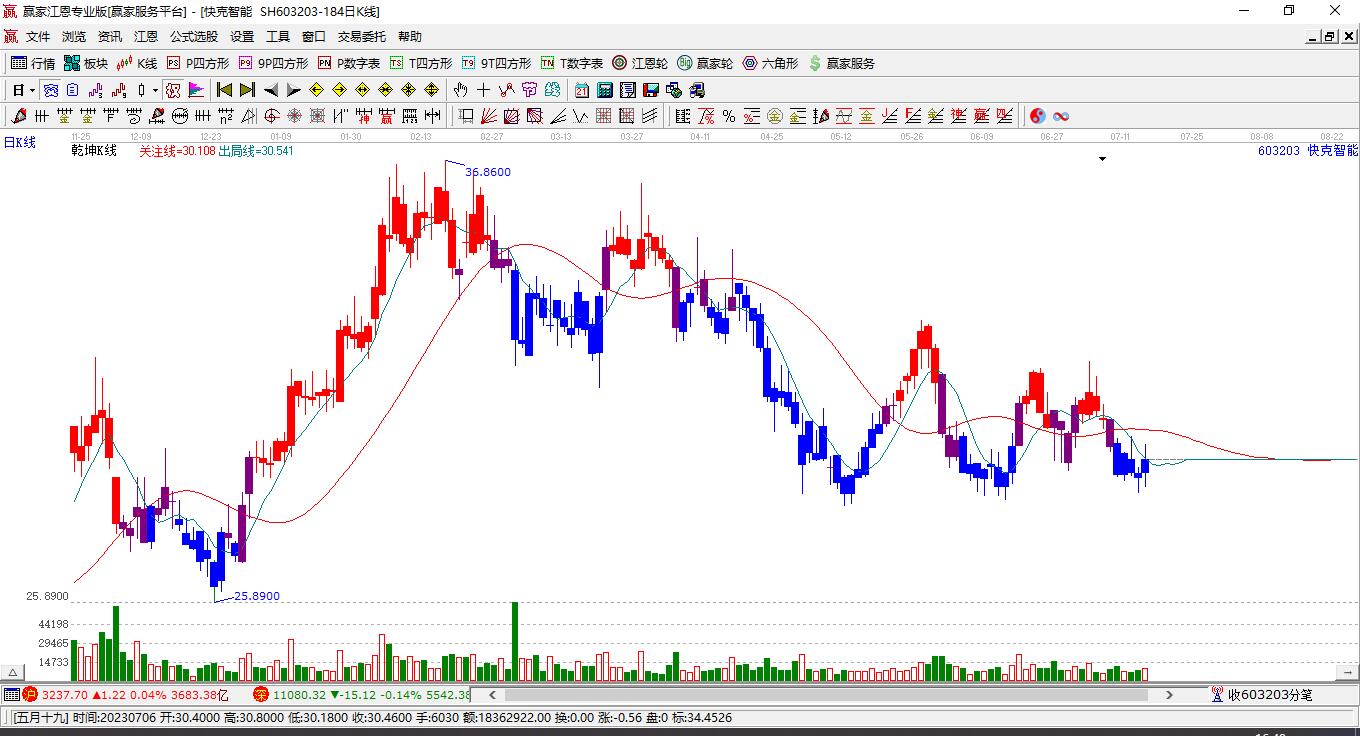The image size is (1360, 736).
Task: Open 赢家服务 with dollar icon
Action: pos(841,63)
